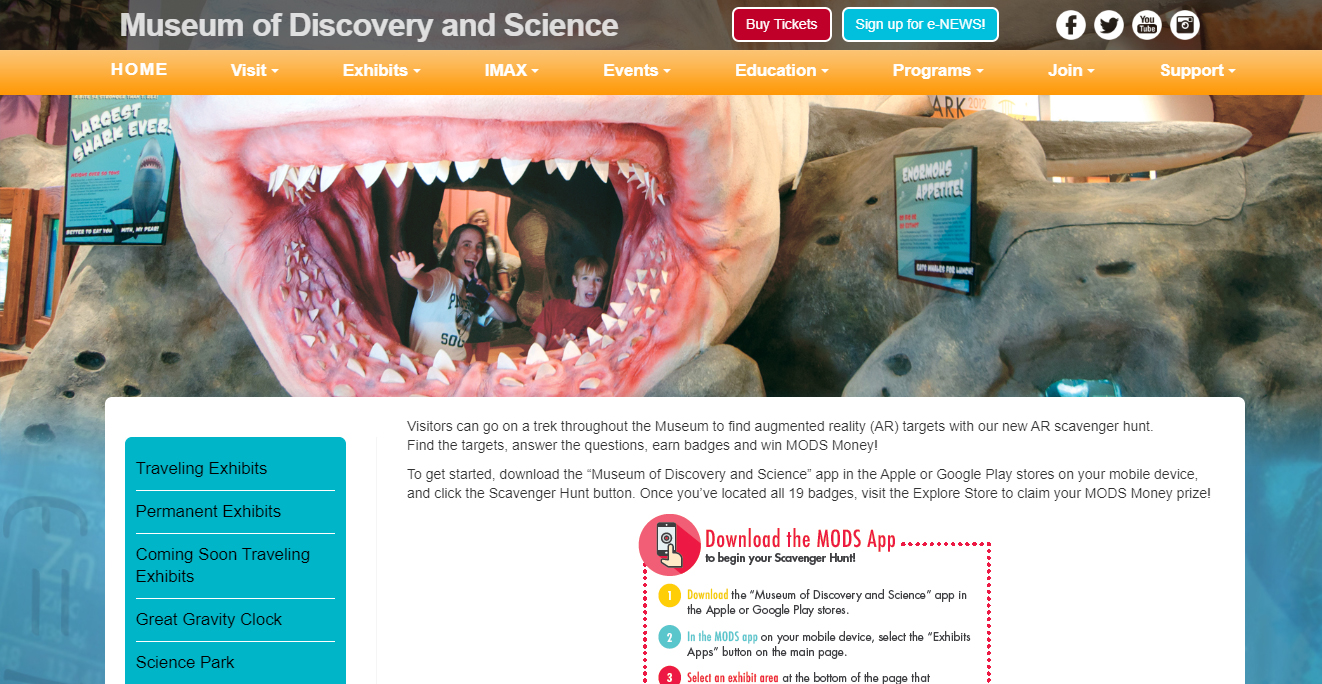Open the museum's YouTube channel icon

[1147, 25]
